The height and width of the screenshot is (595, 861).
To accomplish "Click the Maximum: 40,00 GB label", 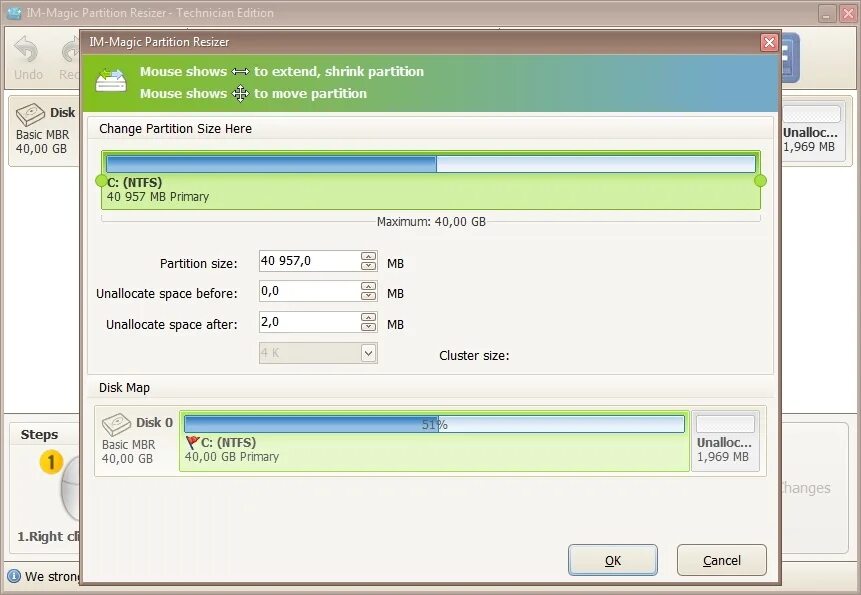I will pos(431,222).
